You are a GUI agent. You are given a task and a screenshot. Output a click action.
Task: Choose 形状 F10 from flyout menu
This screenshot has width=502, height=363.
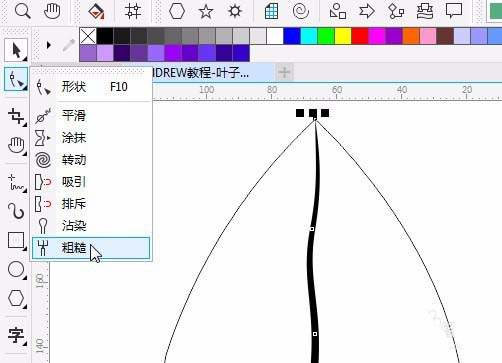(91, 87)
